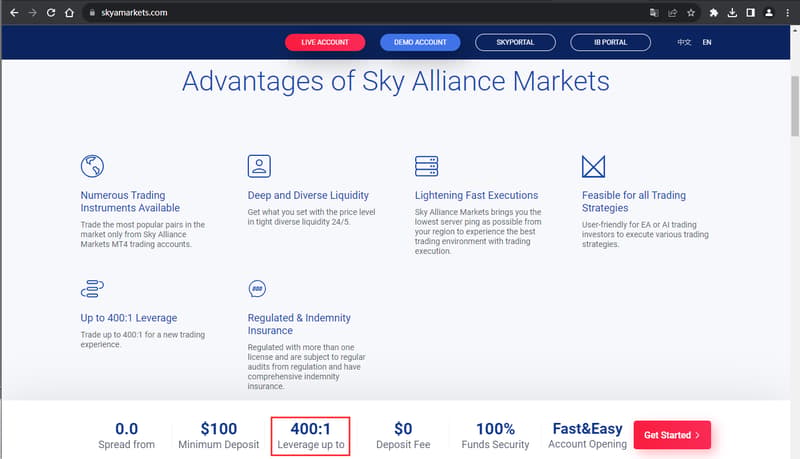This screenshot has width=800, height=459.
Task: Select the Lightening Fast Executions heading
Action: point(477,195)
